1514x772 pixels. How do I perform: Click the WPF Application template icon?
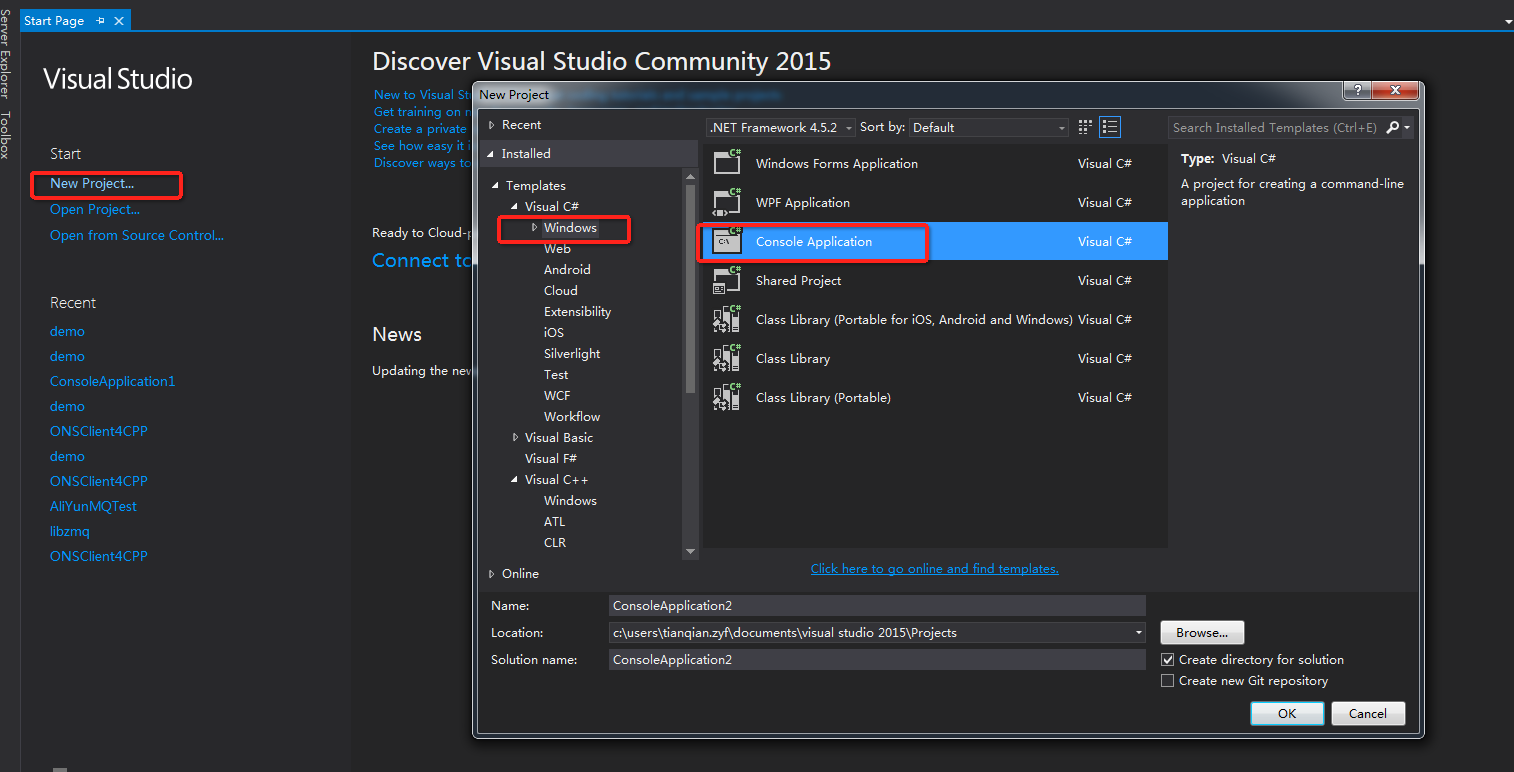(x=727, y=202)
